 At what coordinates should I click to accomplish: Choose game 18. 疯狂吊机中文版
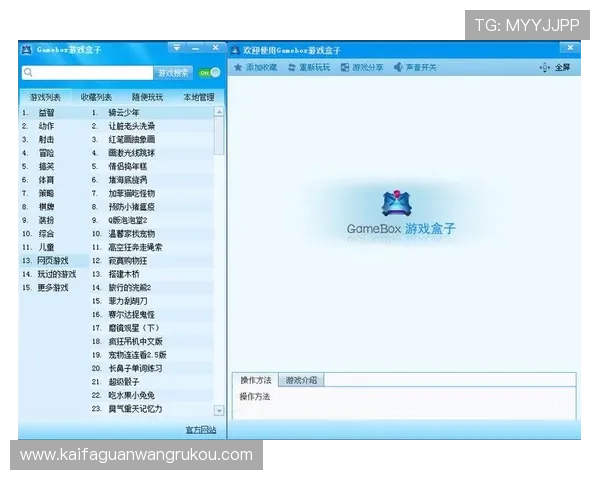(x=152, y=341)
